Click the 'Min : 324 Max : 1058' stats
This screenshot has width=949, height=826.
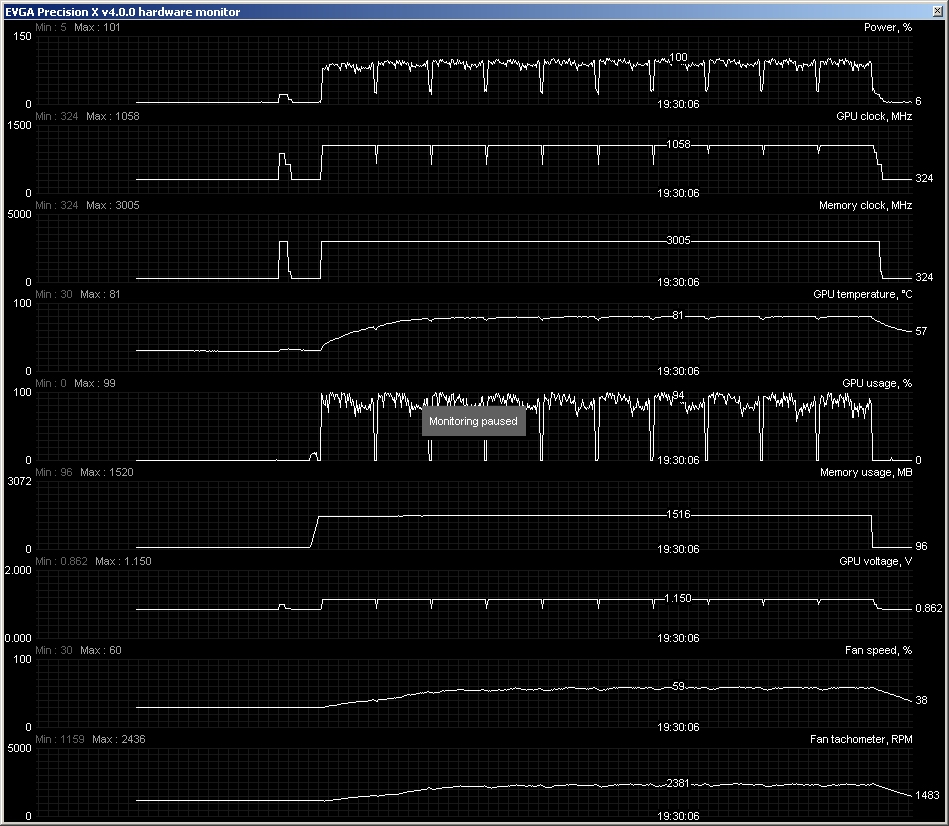click(87, 116)
